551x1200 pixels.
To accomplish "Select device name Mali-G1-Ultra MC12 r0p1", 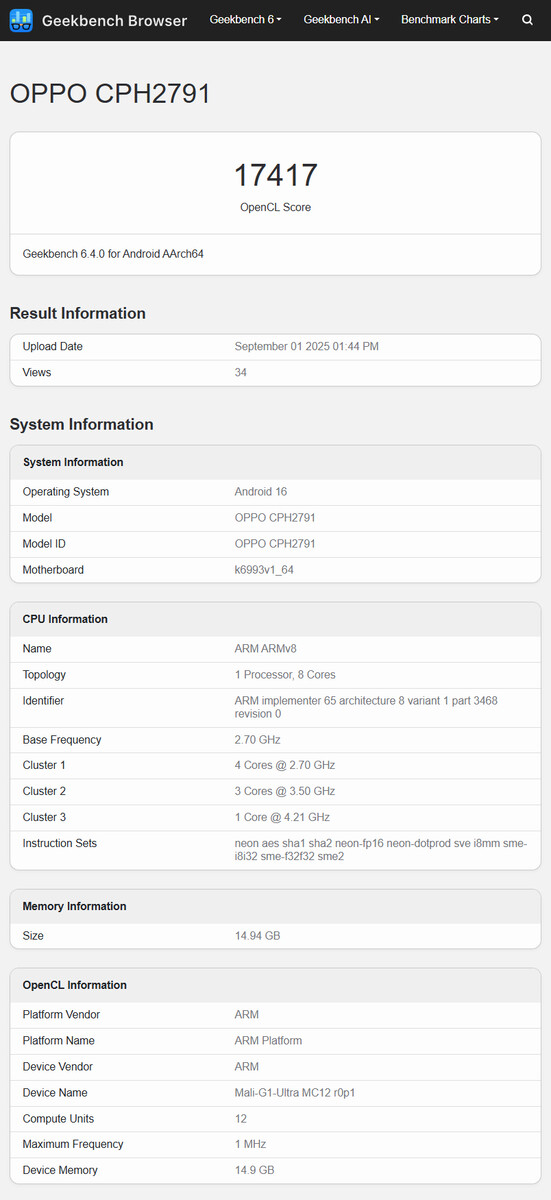I will pos(295,1092).
